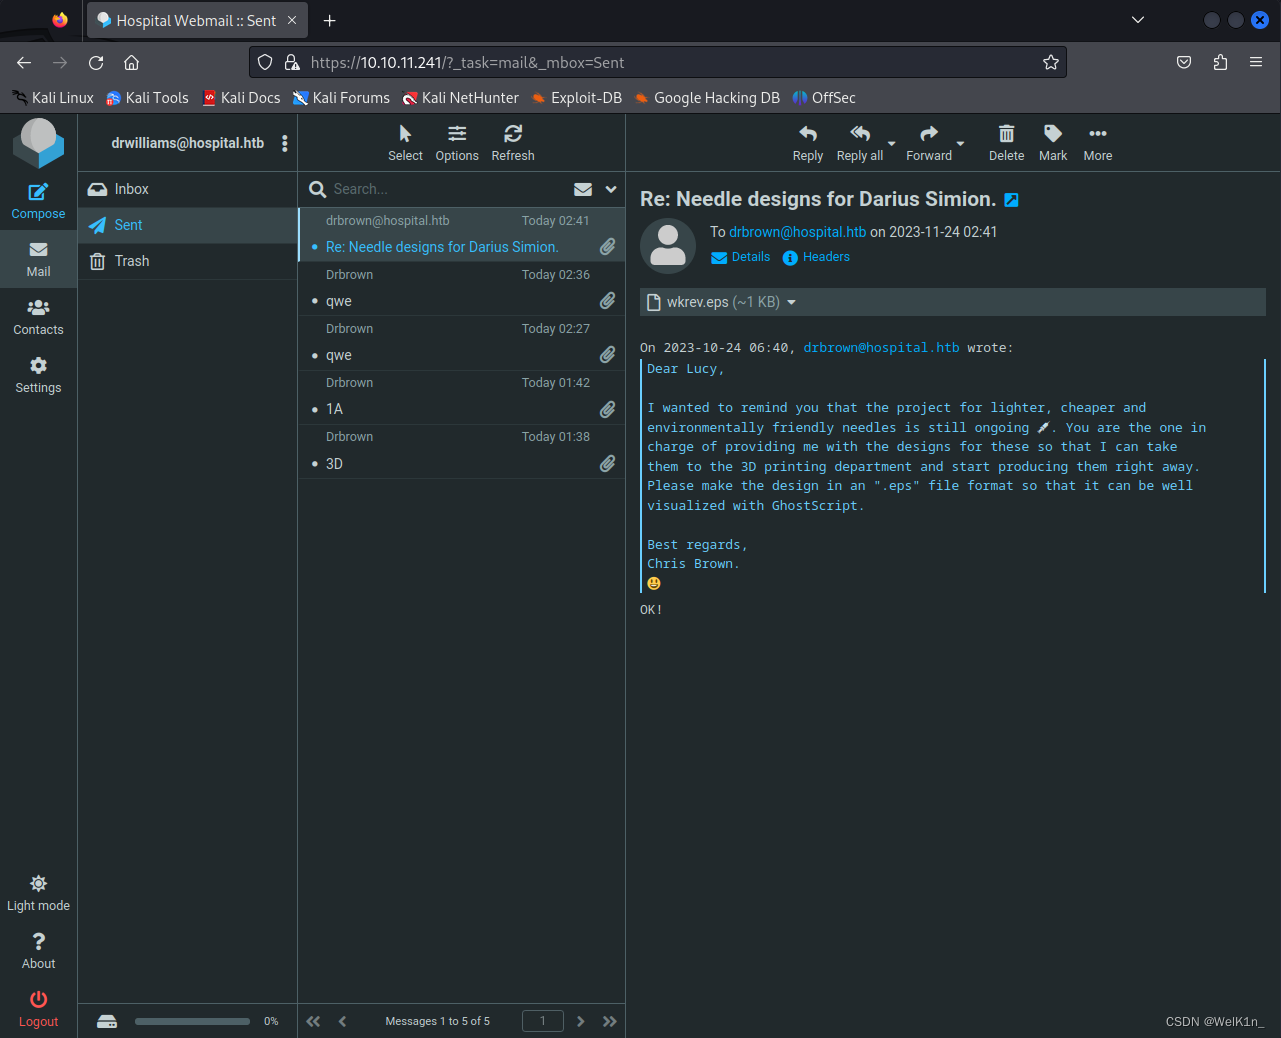Open the About dialog
Screen dimensions: 1281x1038
pyautogui.click(x=38, y=951)
